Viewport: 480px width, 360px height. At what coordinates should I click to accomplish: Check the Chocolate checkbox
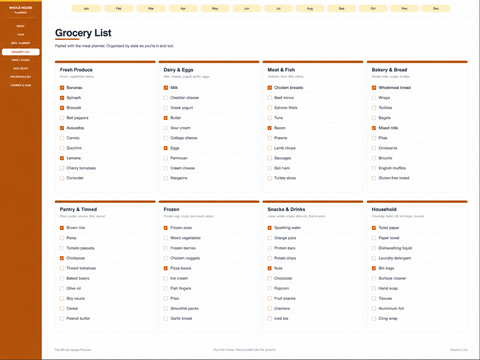pyautogui.click(x=270, y=278)
